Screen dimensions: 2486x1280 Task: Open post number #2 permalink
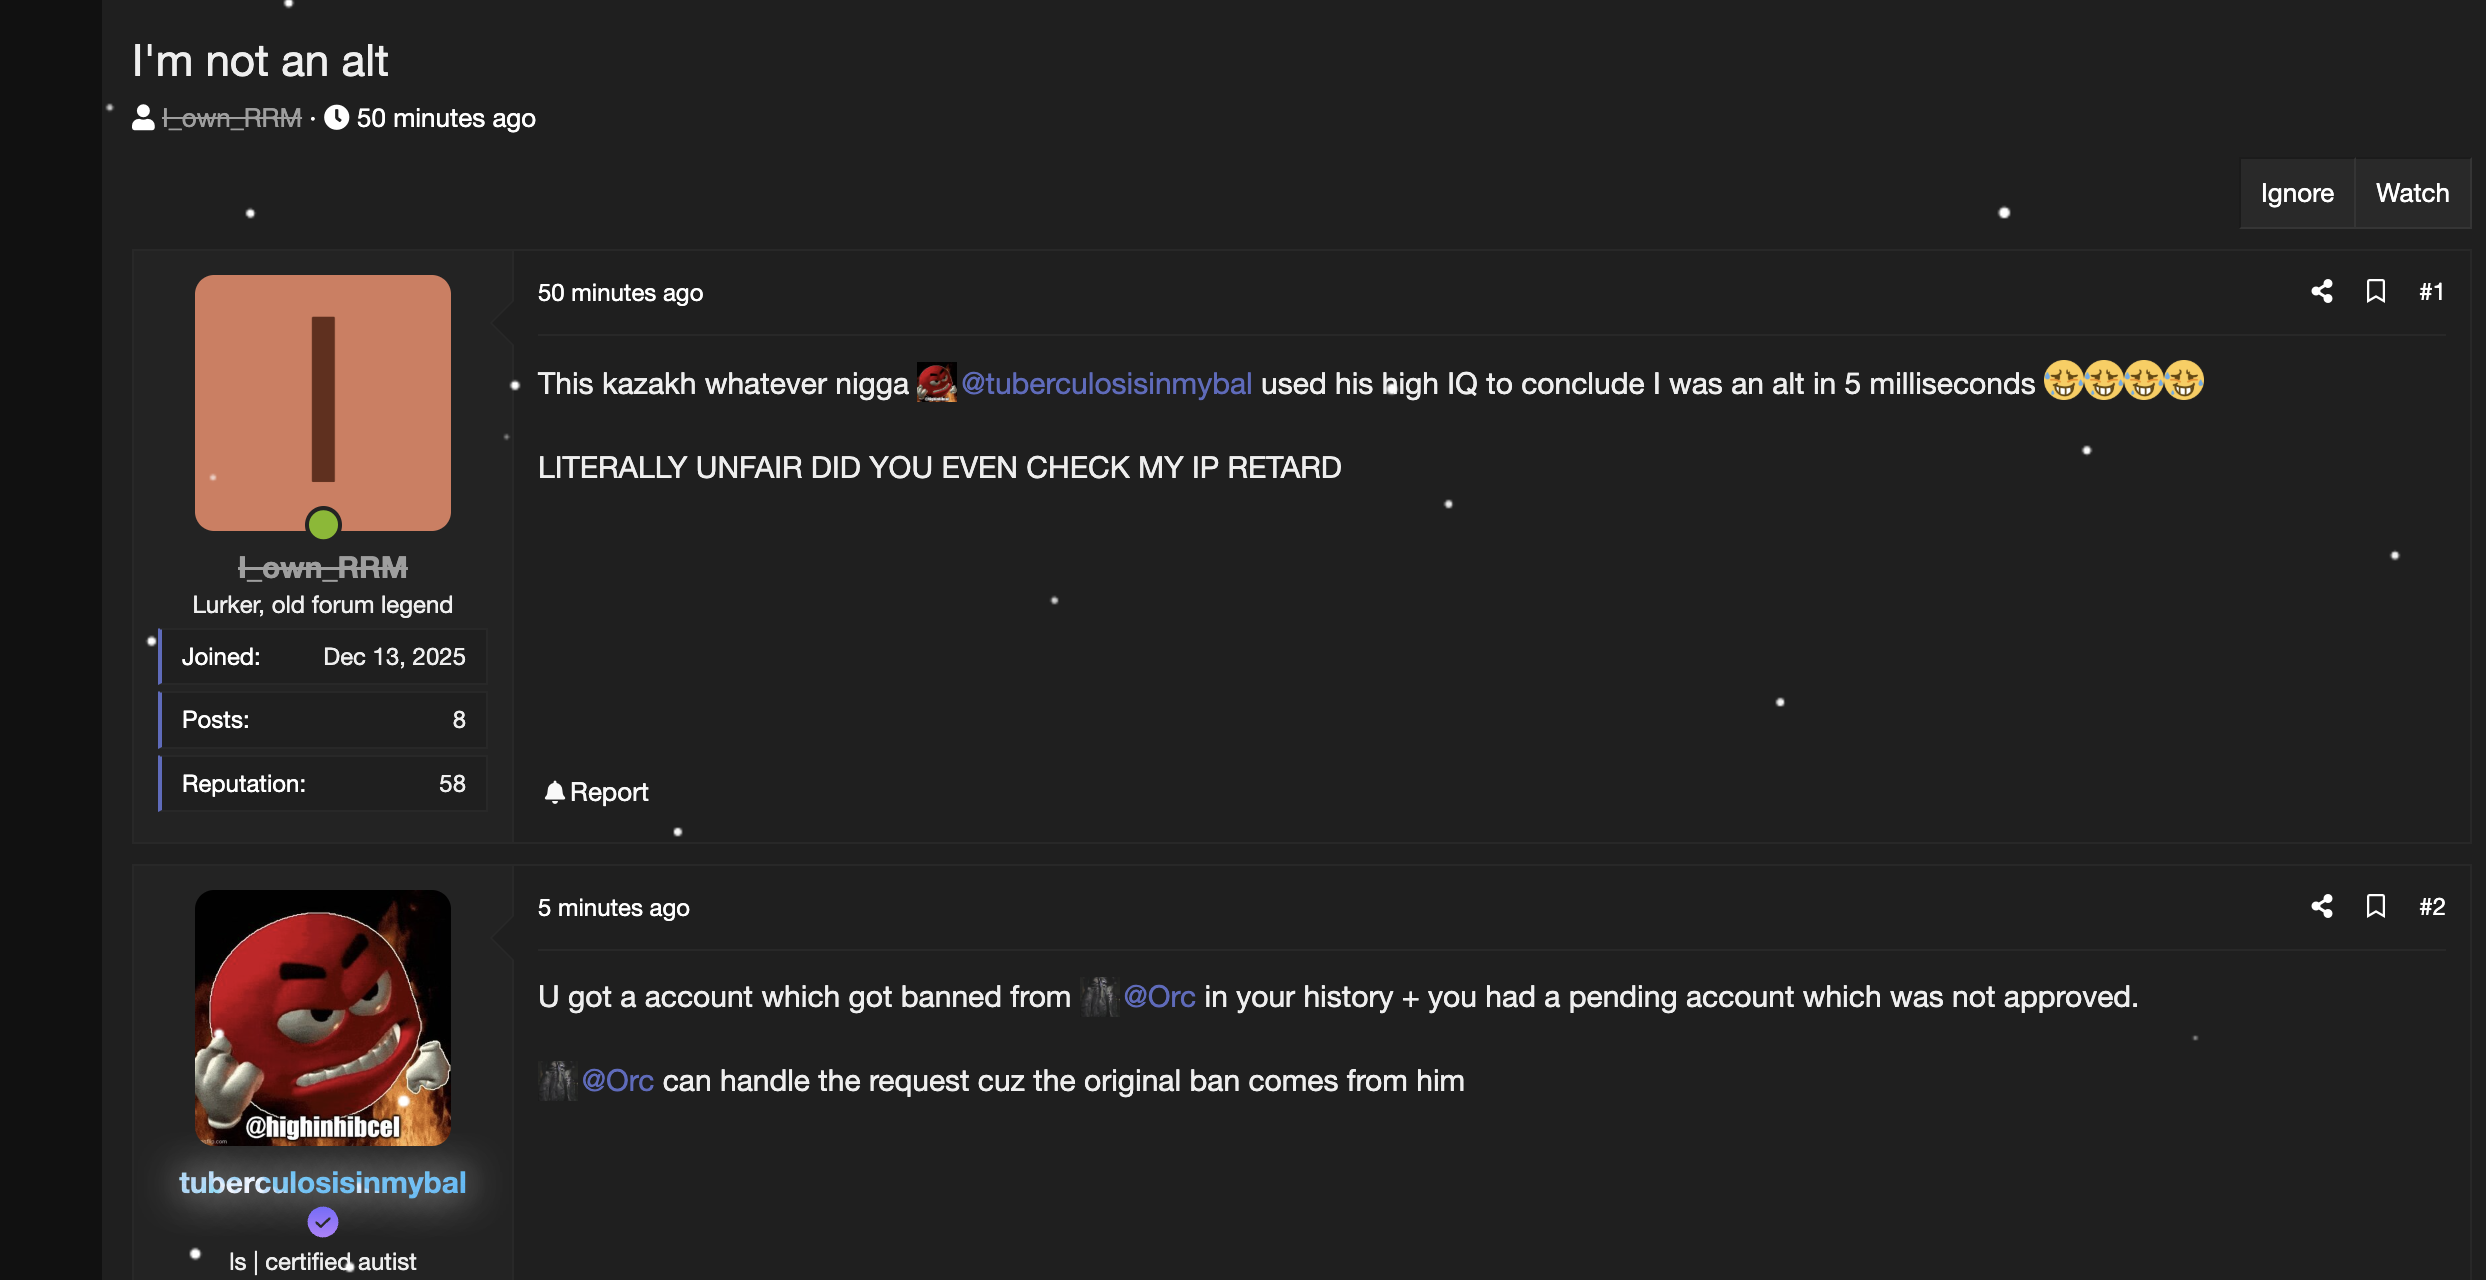point(2432,907)
